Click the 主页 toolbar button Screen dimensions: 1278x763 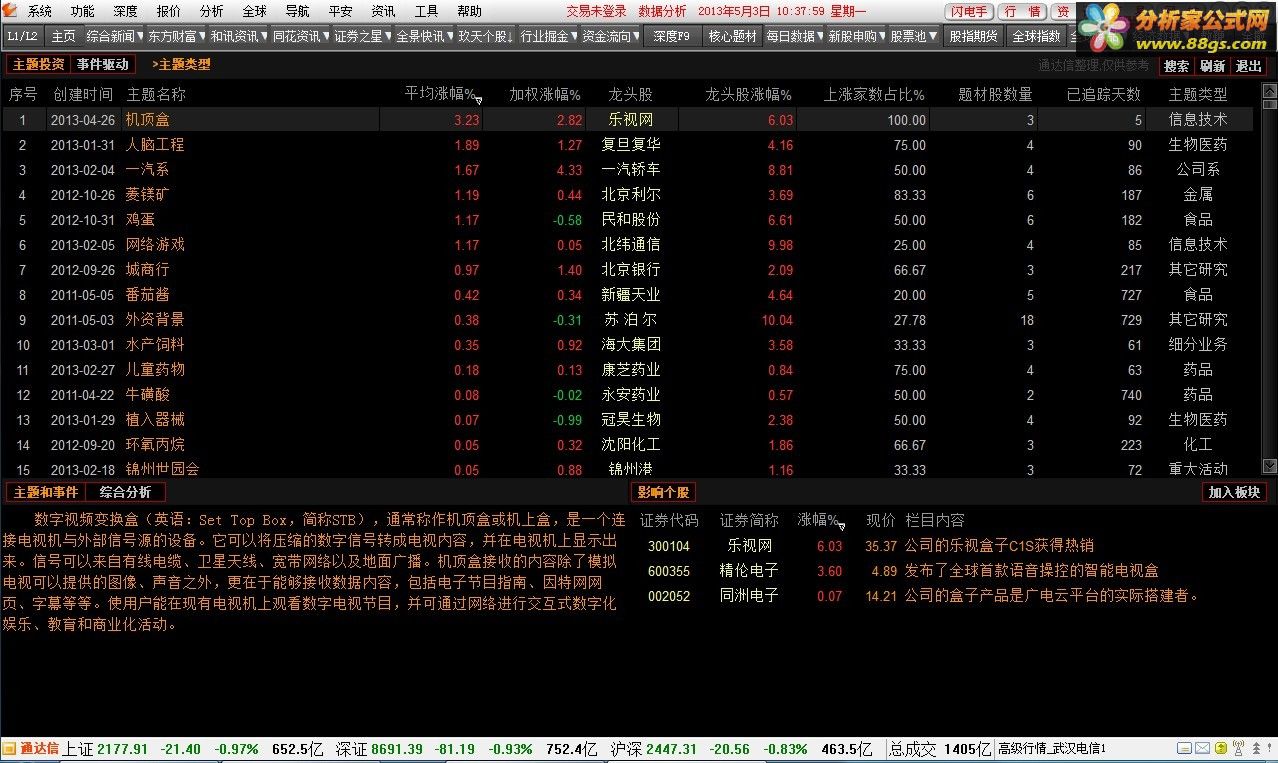[x=63, y=36]
